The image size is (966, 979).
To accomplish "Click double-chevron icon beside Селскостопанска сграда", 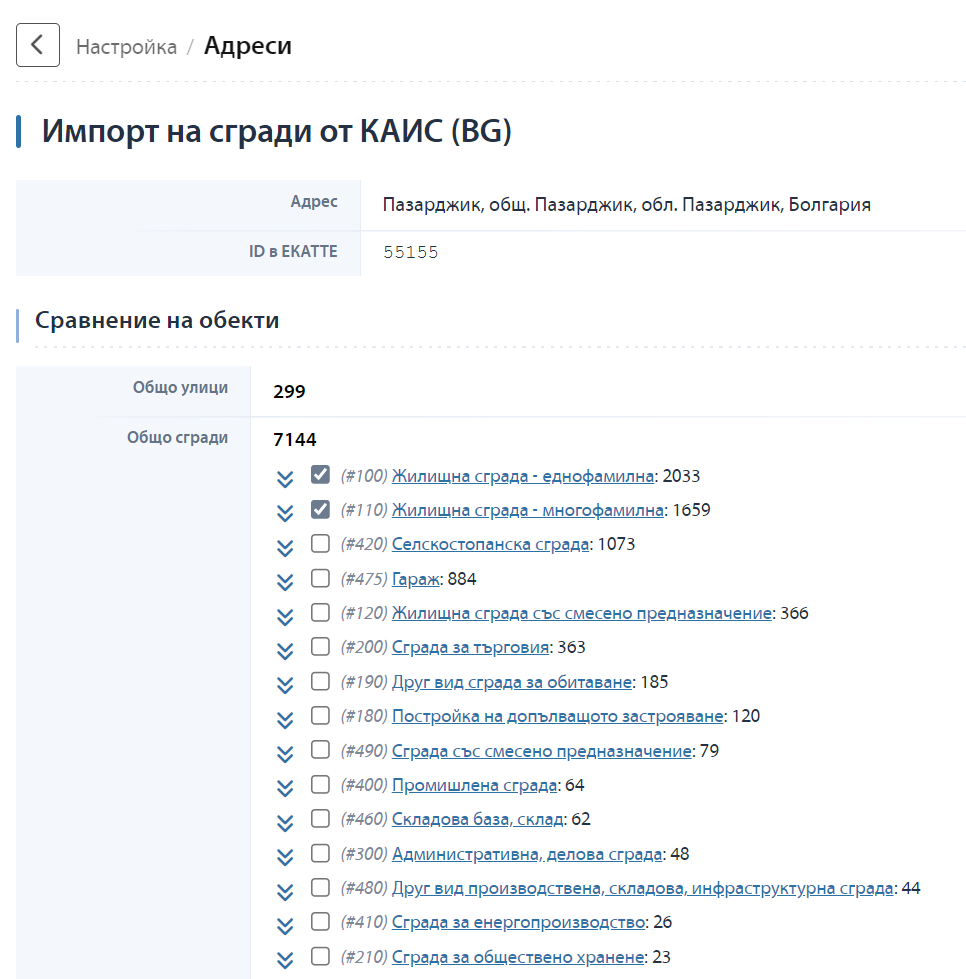I will click(285, 548).
